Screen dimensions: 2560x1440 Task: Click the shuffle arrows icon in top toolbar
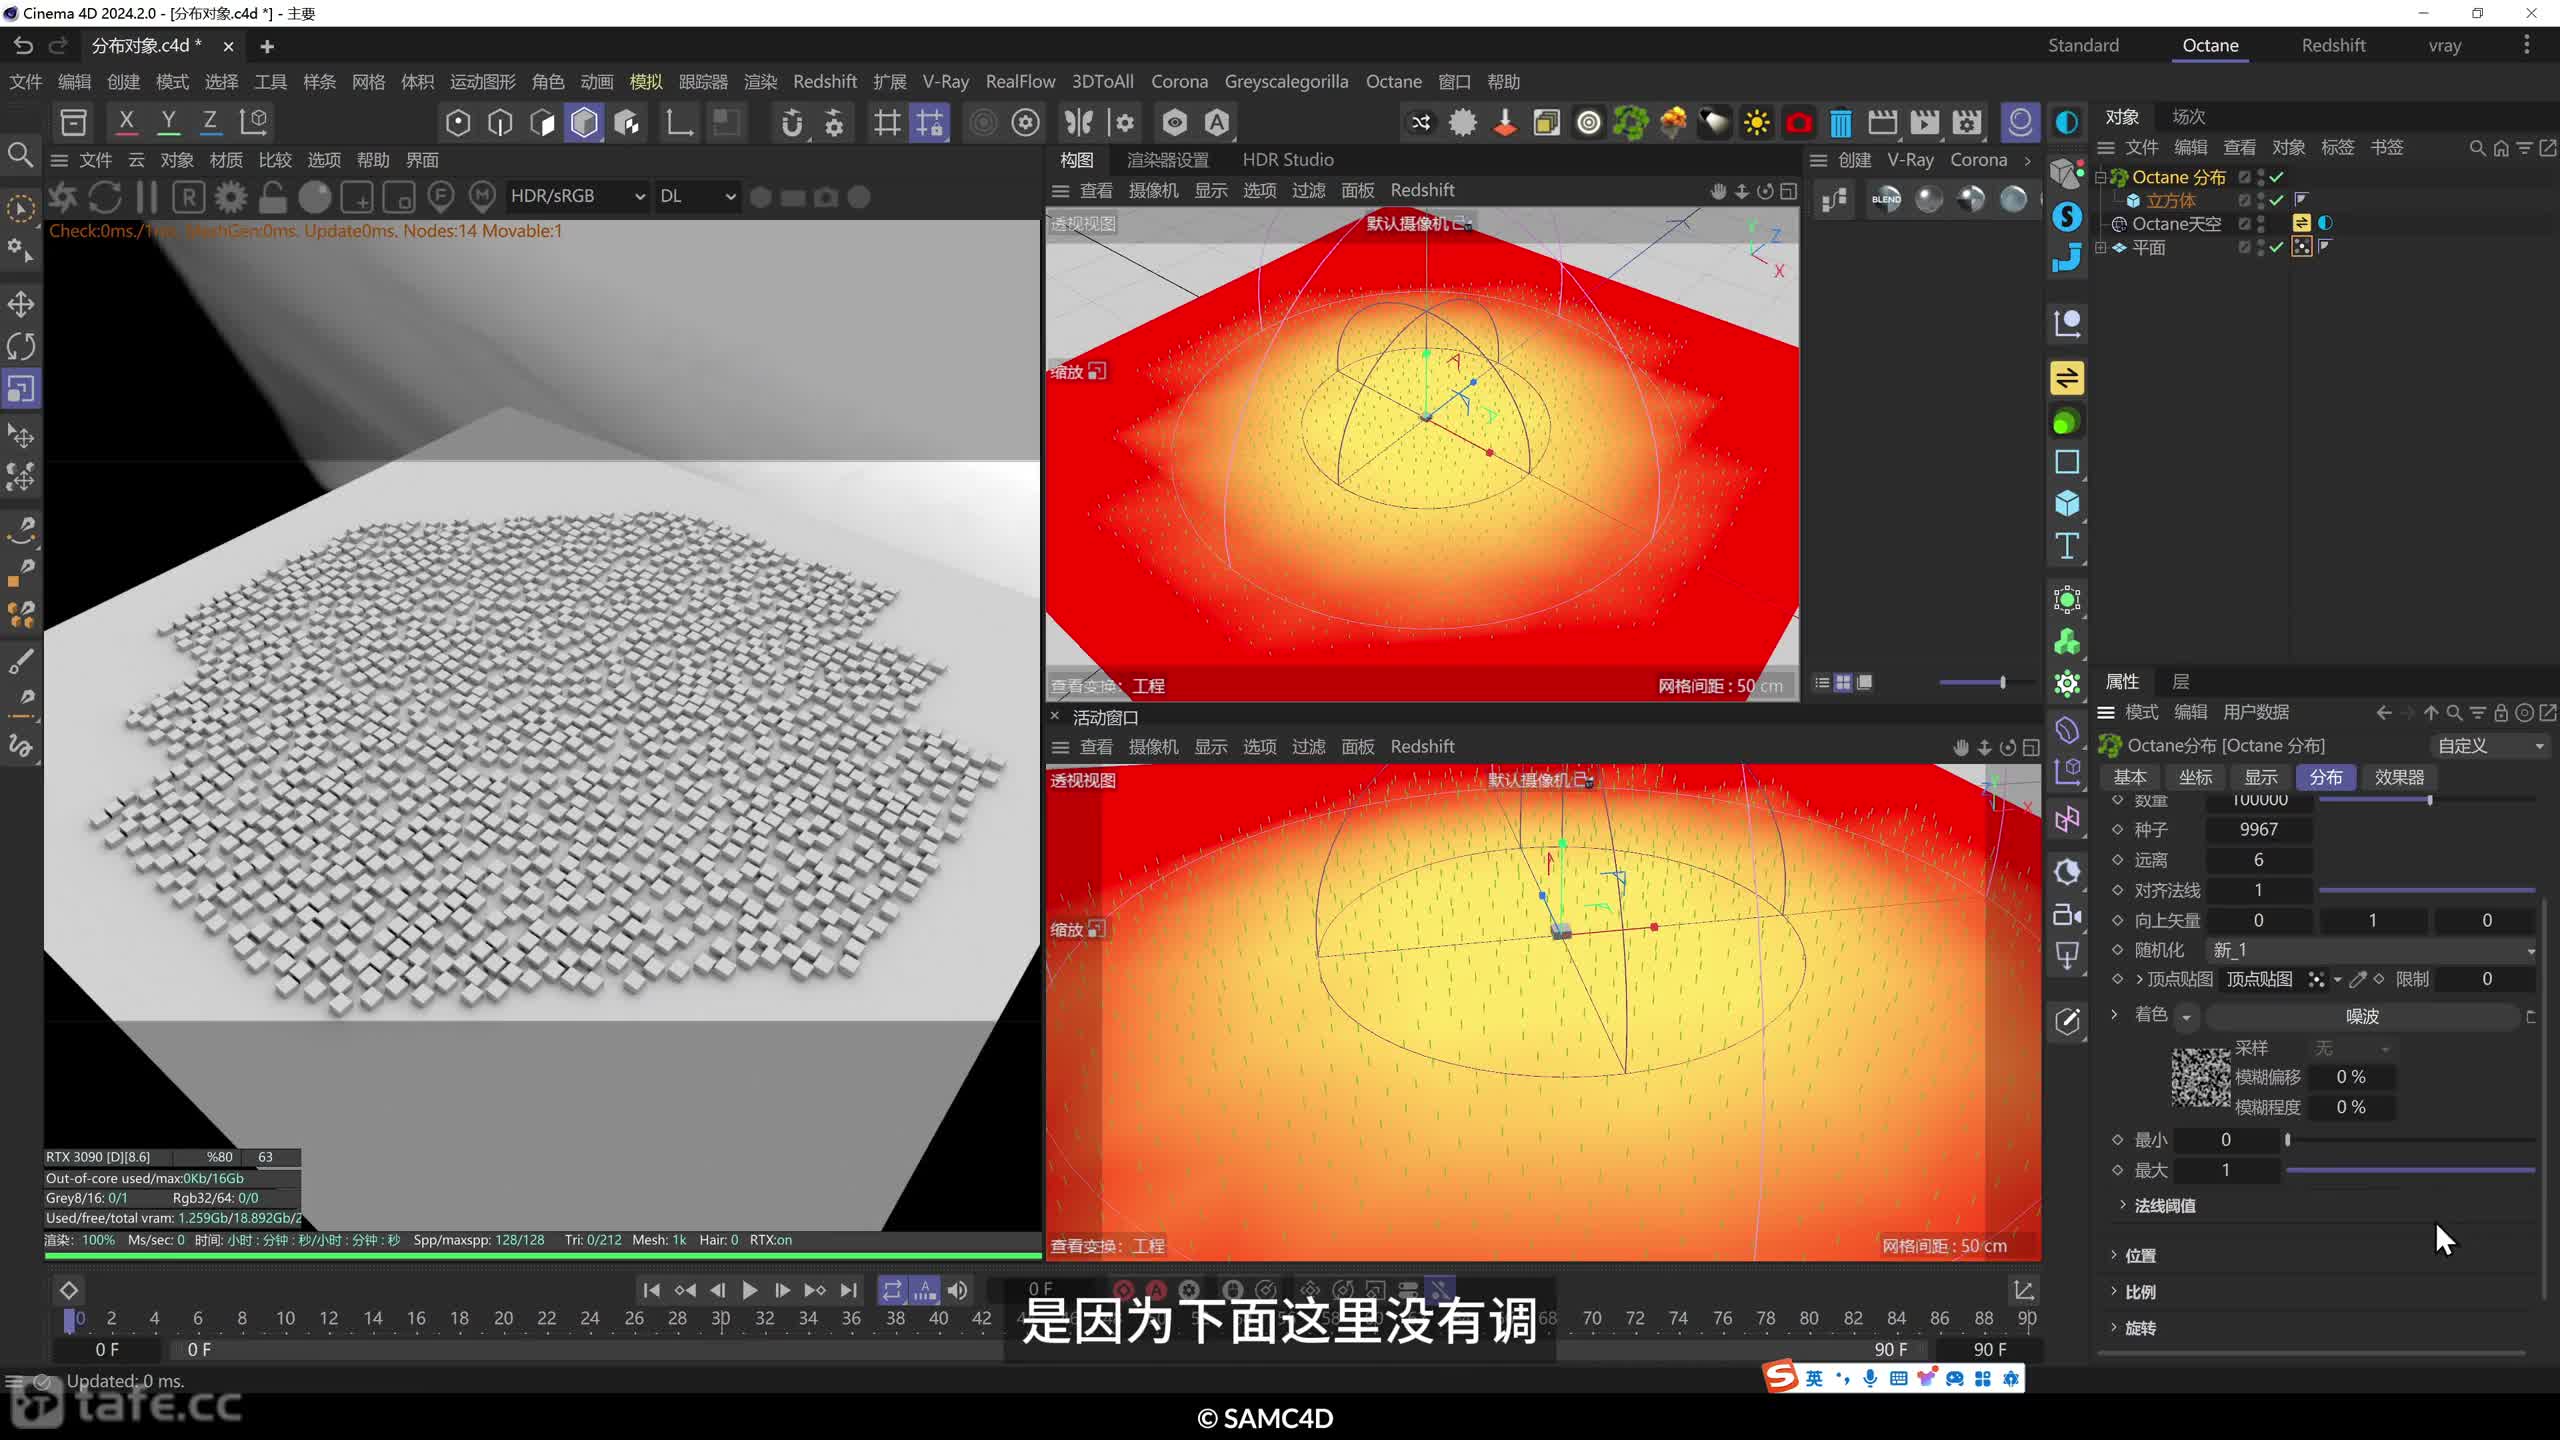[1420, 123]
